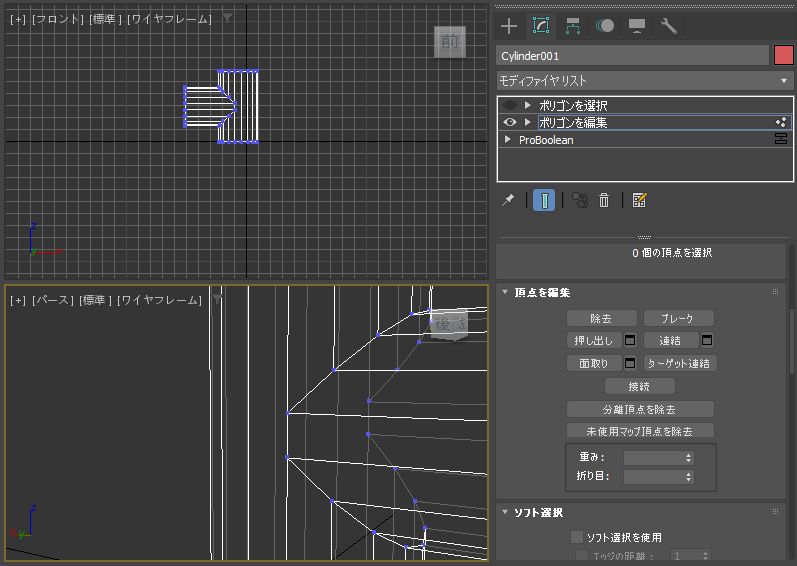Click the 除去 button

[x=601, y=318]
